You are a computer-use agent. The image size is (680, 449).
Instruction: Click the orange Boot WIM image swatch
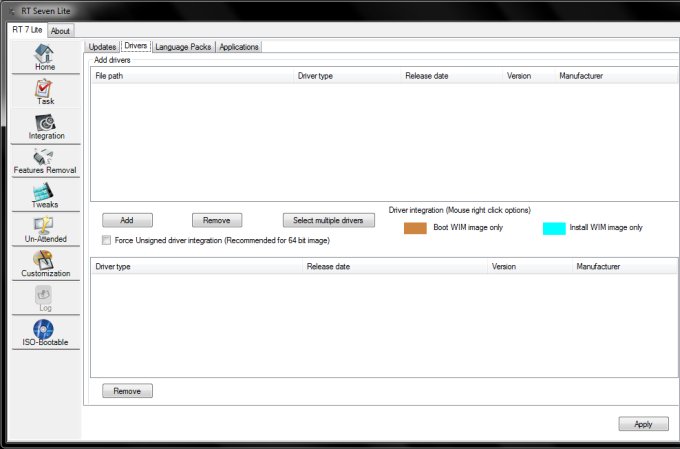[415, 228]
